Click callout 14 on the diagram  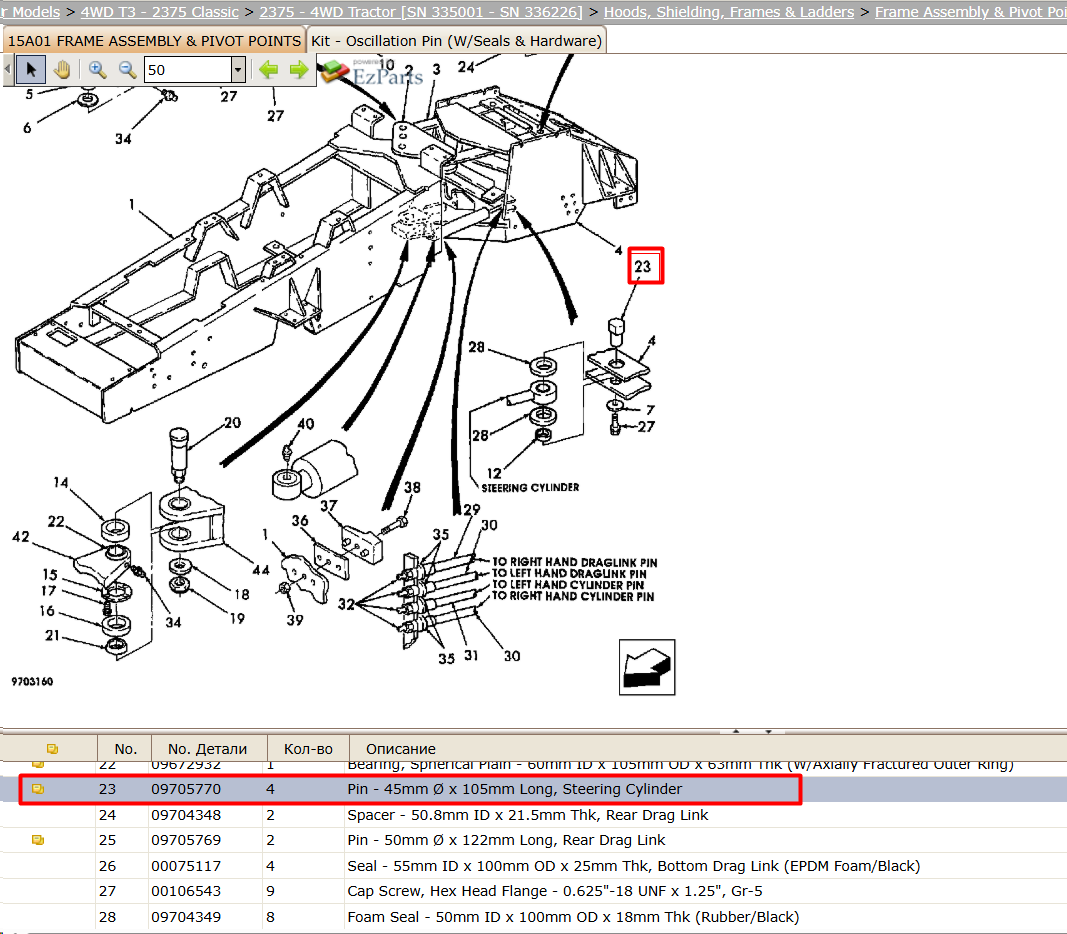coord(61,482)
